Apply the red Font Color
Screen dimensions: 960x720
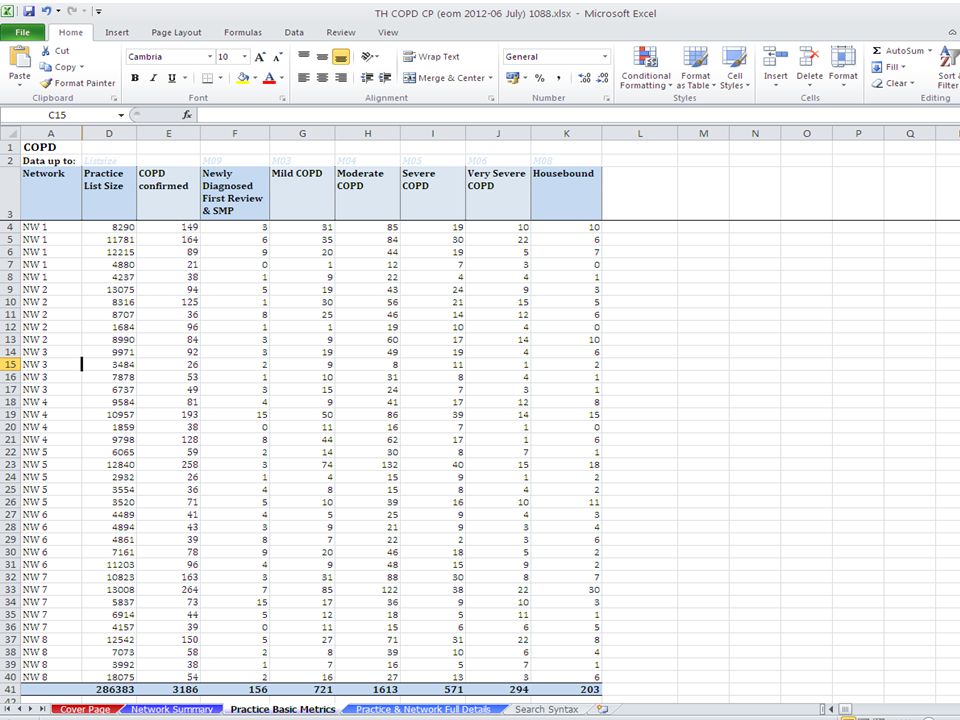269,78
